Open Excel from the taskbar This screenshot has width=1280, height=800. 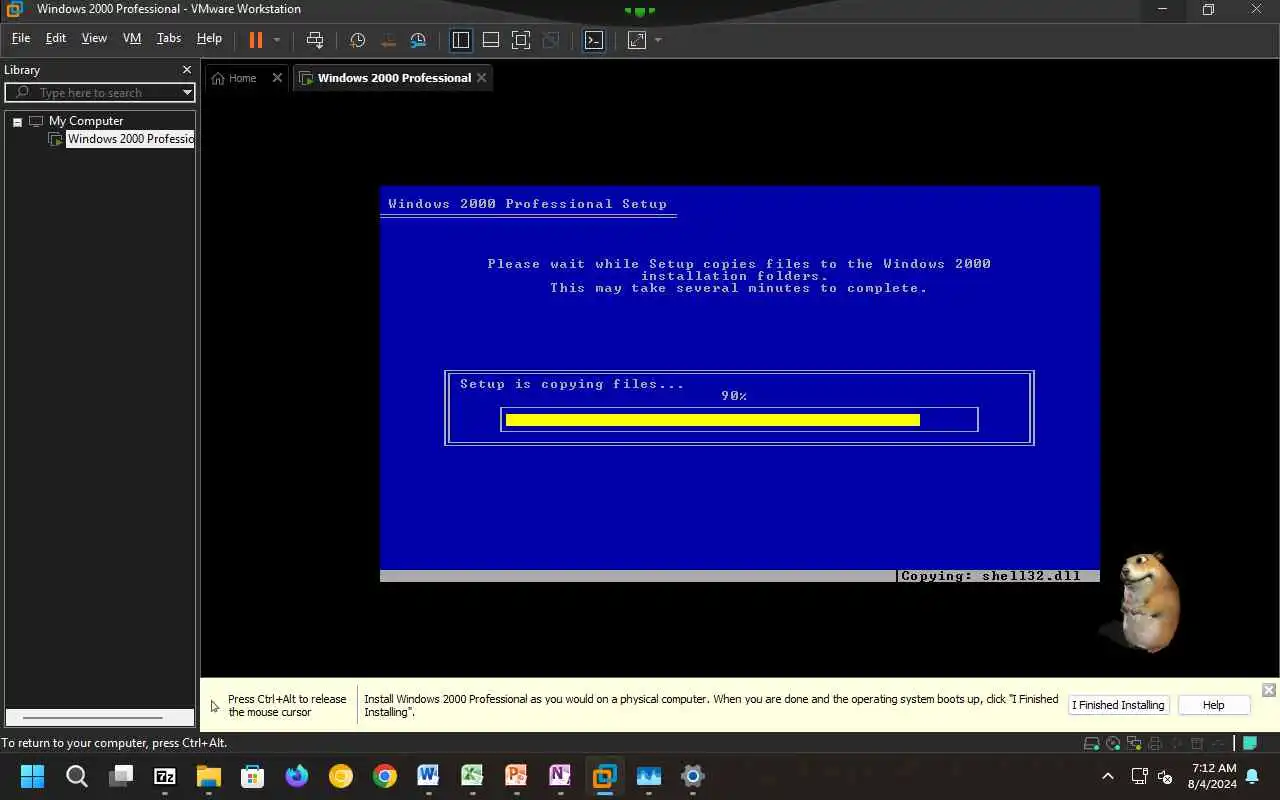click(472, 776)
